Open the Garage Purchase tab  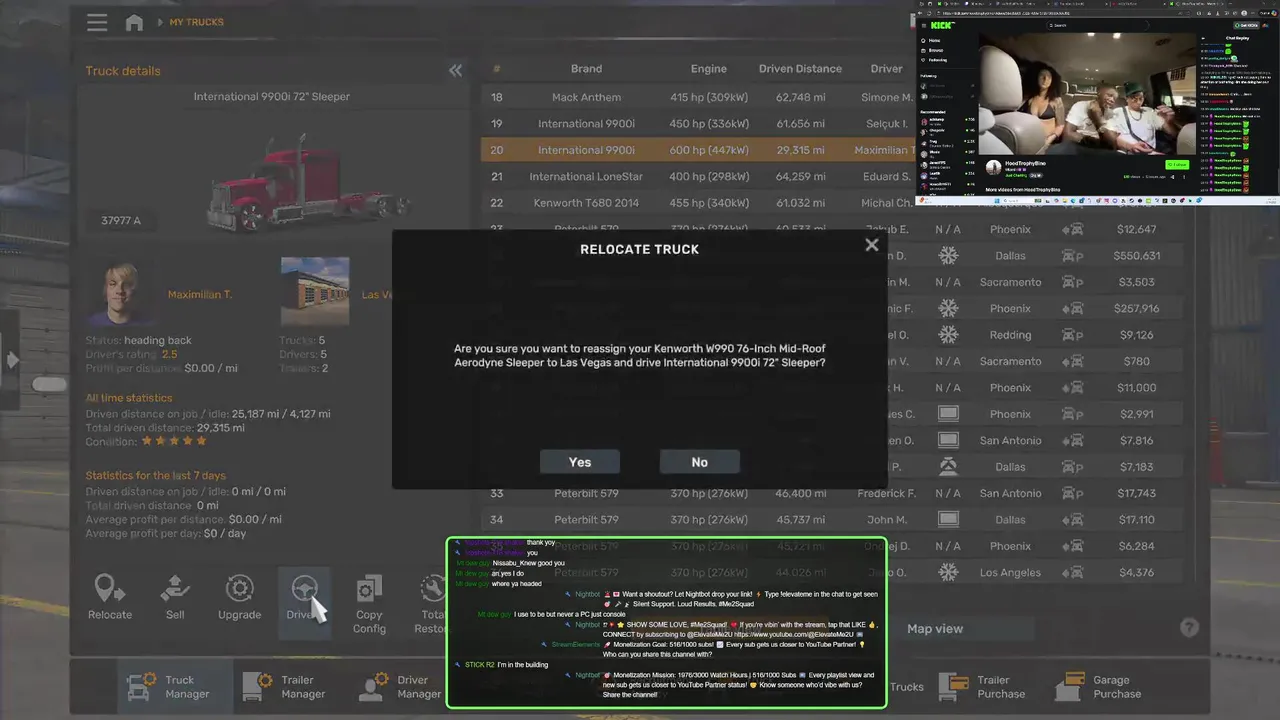click(1097, 687)
